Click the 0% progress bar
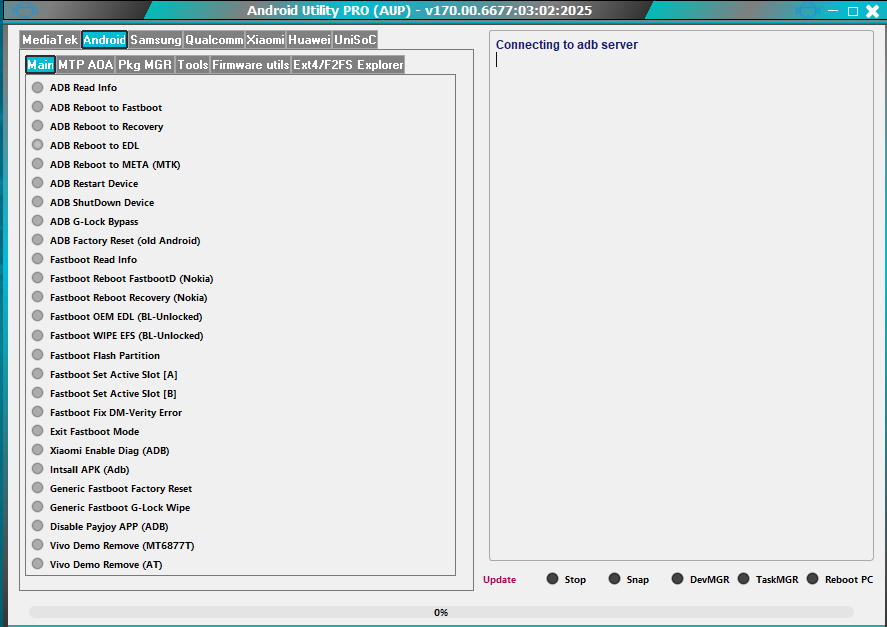The width and height of the screenshot is (887, 627). [441, 611]
